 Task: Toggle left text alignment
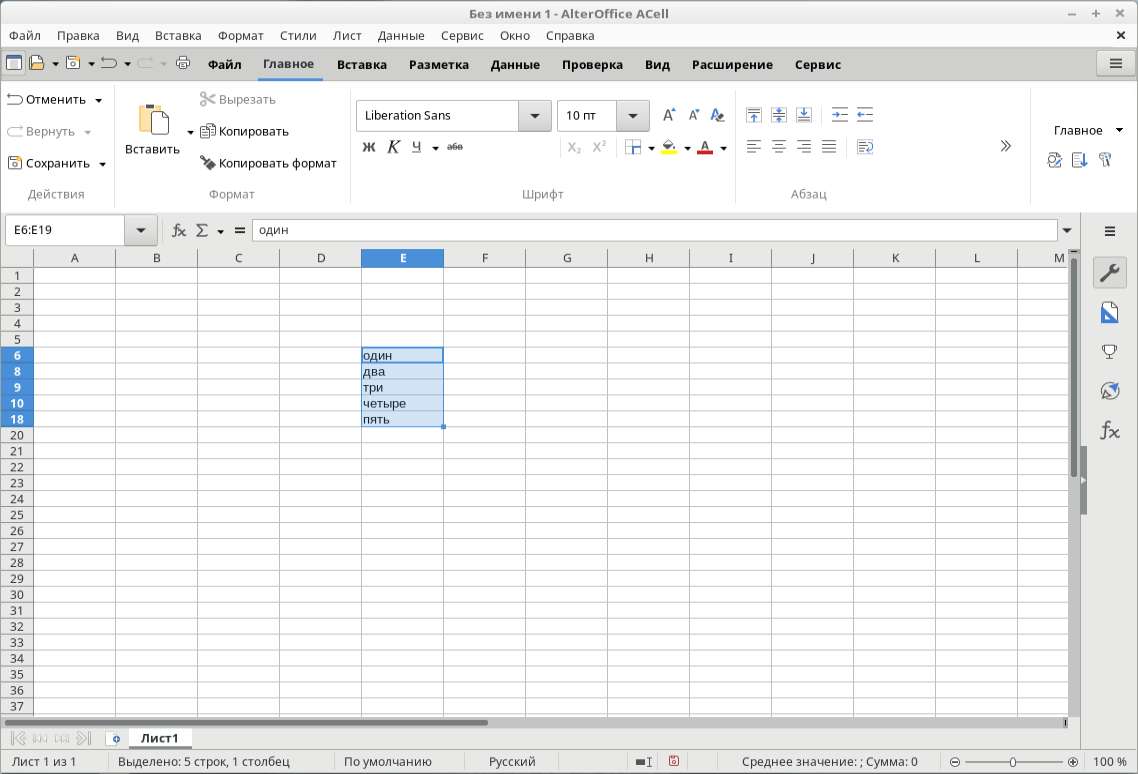pyautogui.click(x=753, y=147)
